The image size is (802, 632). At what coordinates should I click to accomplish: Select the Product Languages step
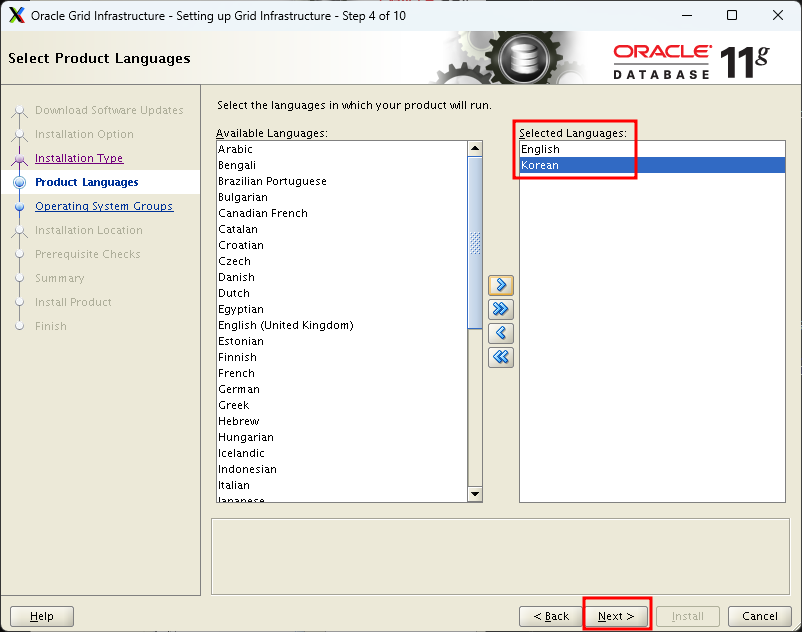[86, 182]
